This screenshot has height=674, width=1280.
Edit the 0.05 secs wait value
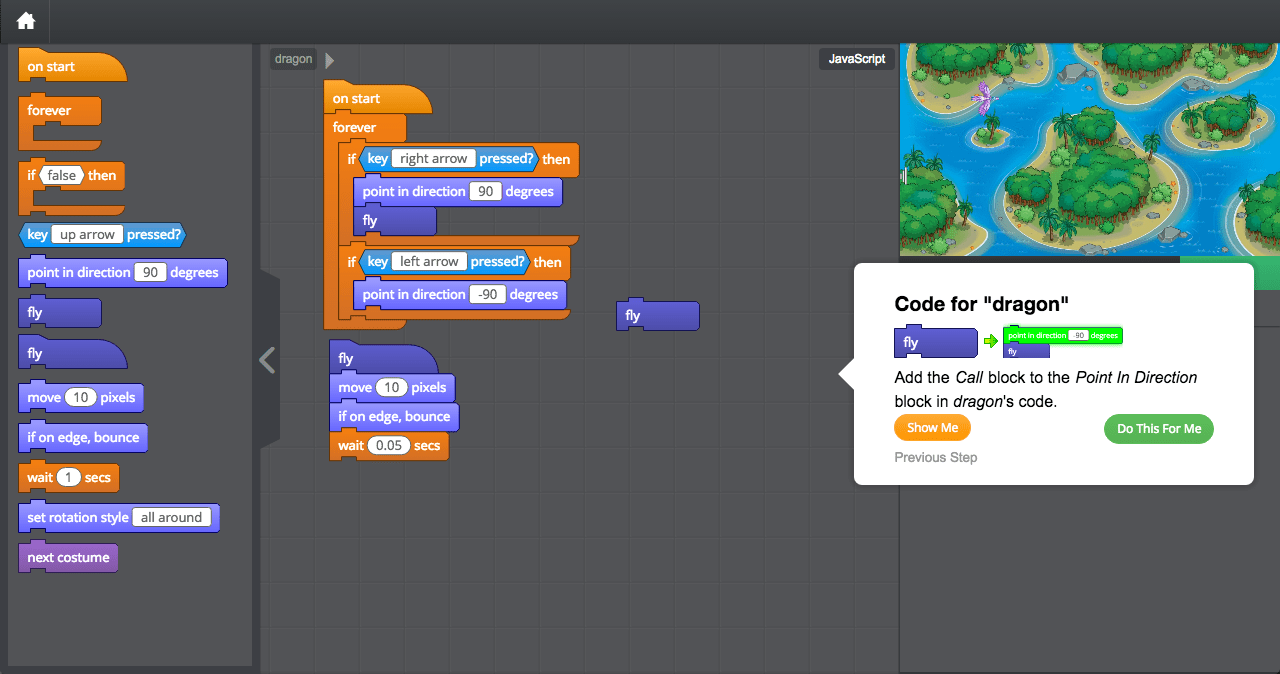pyautogui.click(x=389, y=446)
